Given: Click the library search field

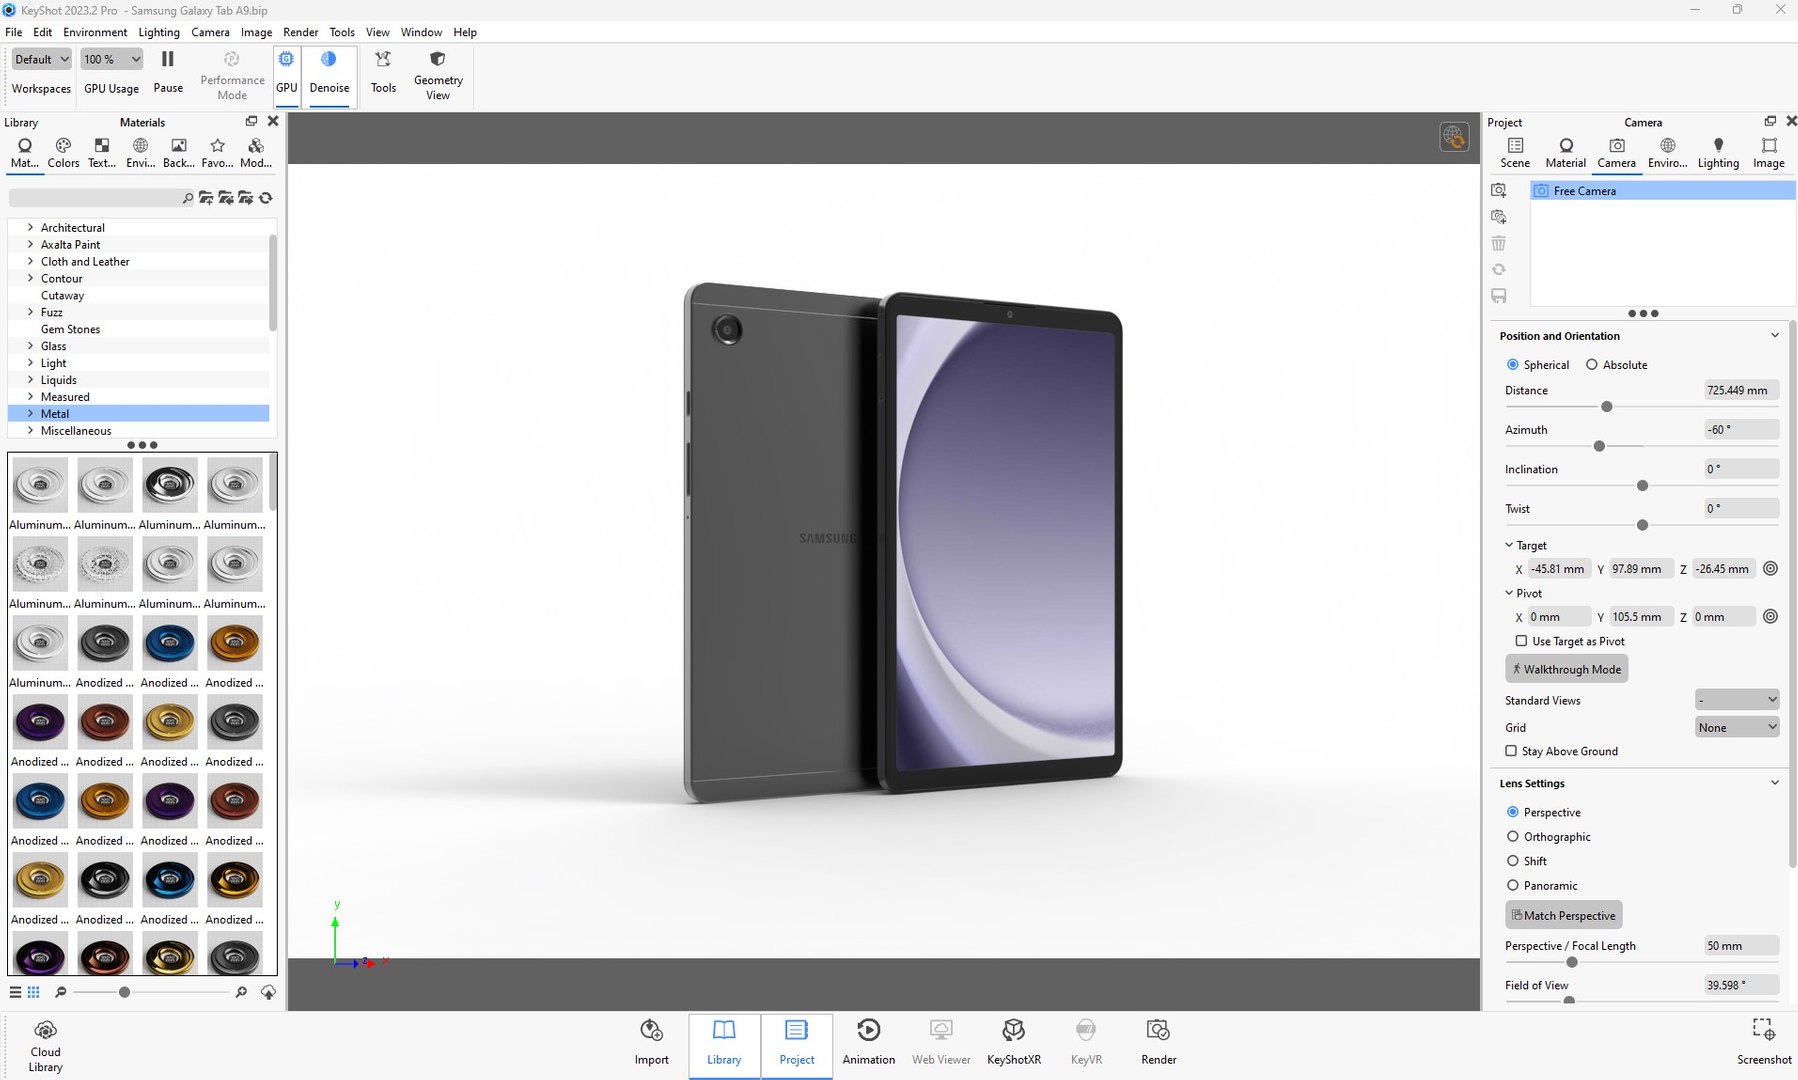Looking at the screenshot, I should tap(95, 198).
